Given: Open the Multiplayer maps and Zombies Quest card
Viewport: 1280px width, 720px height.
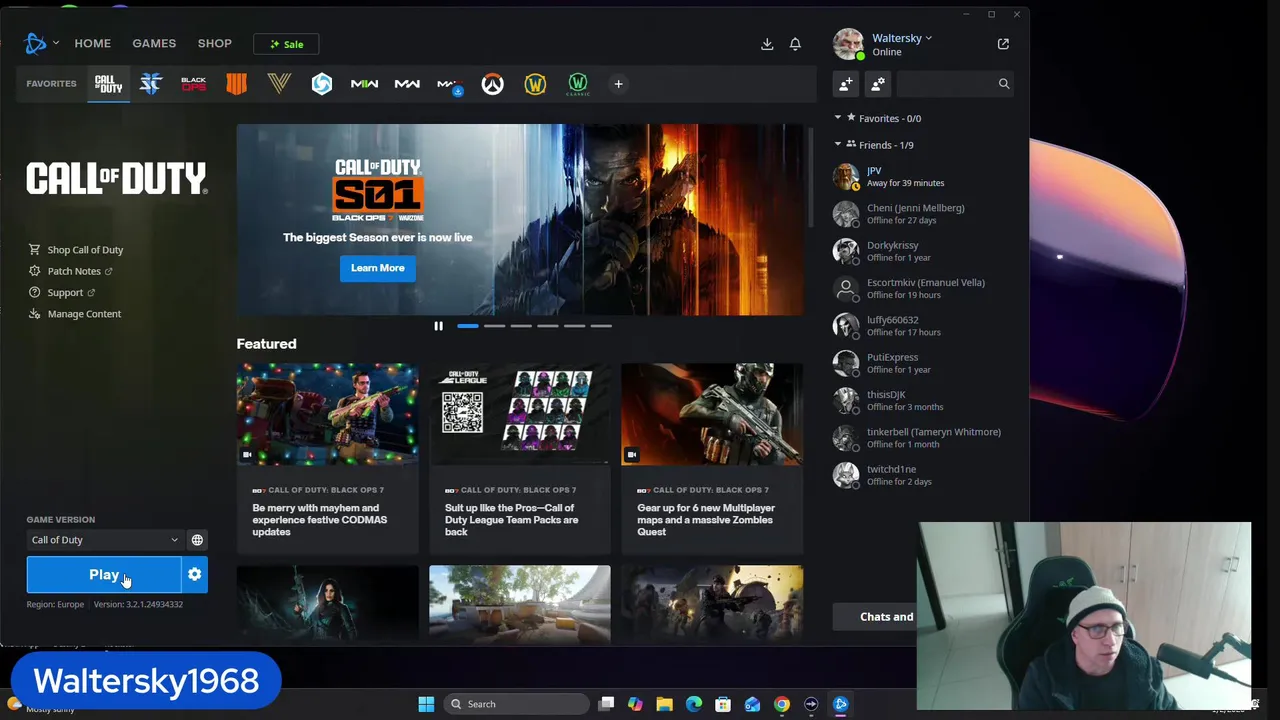Looking at the screenshot, I should point(712,458).
